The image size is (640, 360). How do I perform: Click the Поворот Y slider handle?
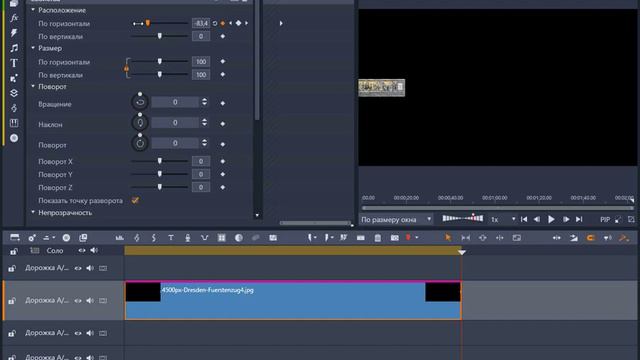click(160, 174)
